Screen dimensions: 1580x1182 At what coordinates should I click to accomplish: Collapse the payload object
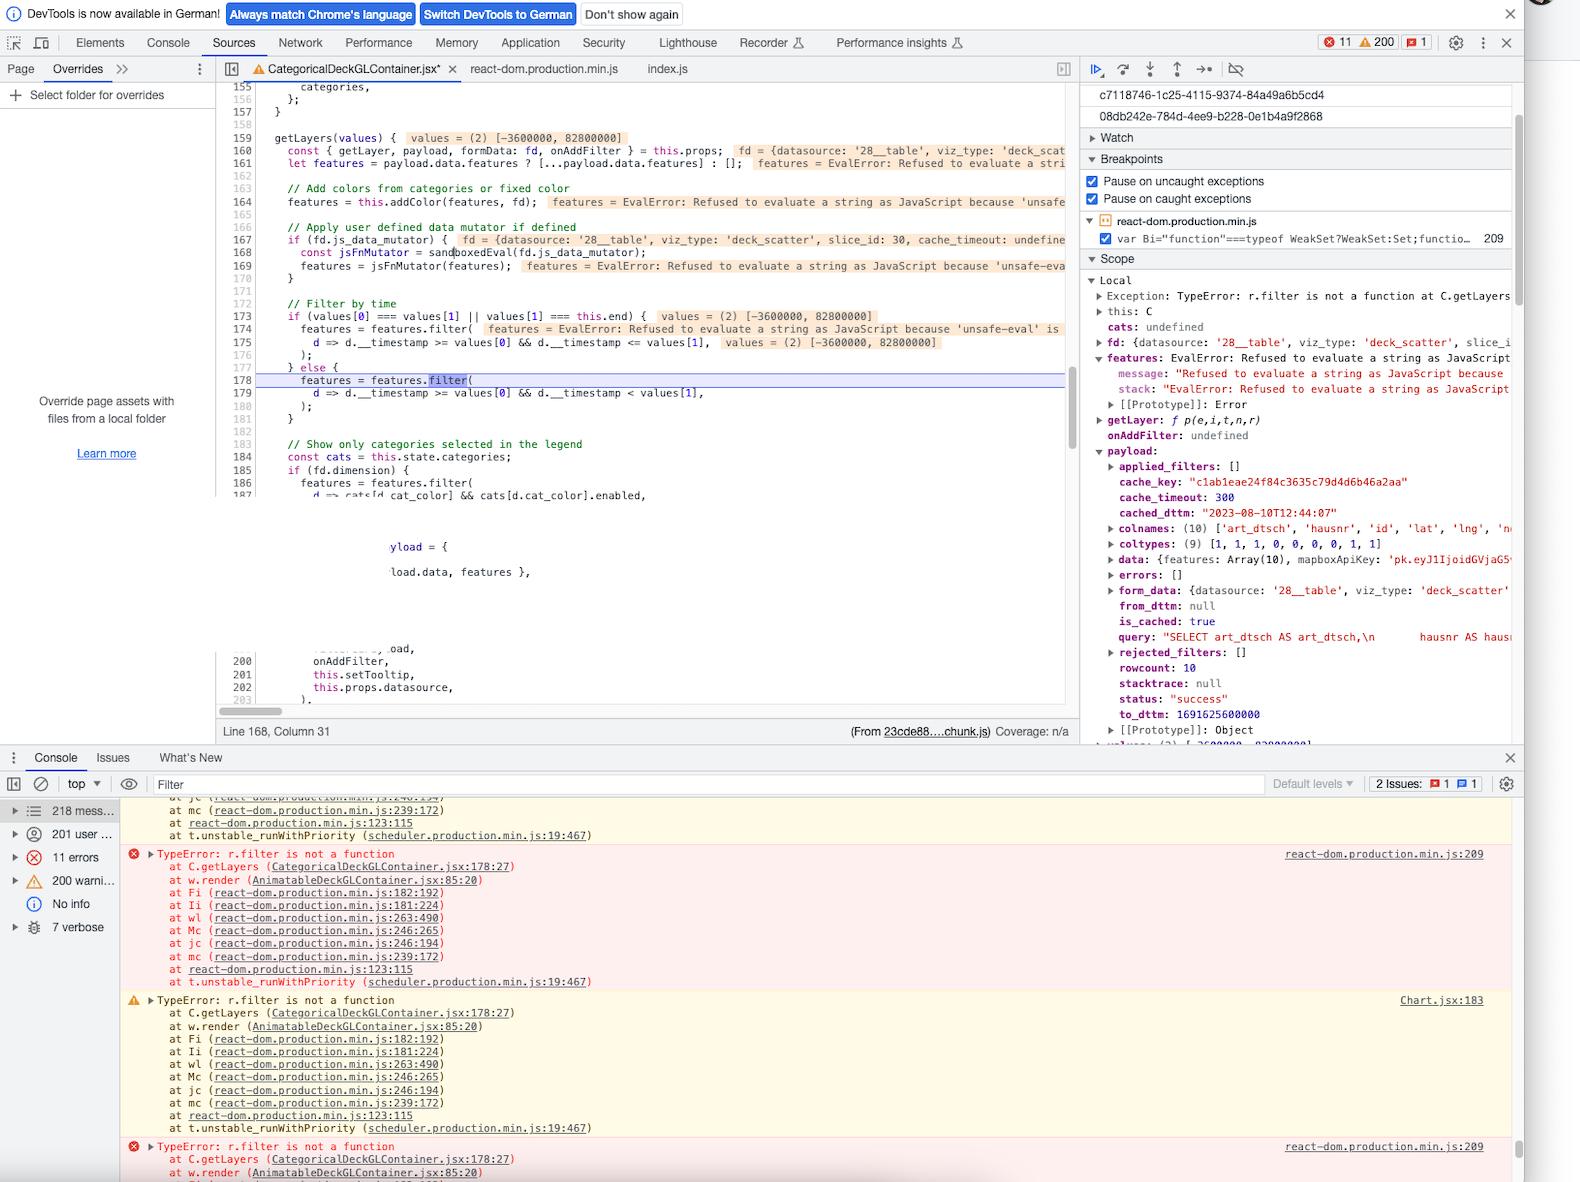coord(1100,452)
